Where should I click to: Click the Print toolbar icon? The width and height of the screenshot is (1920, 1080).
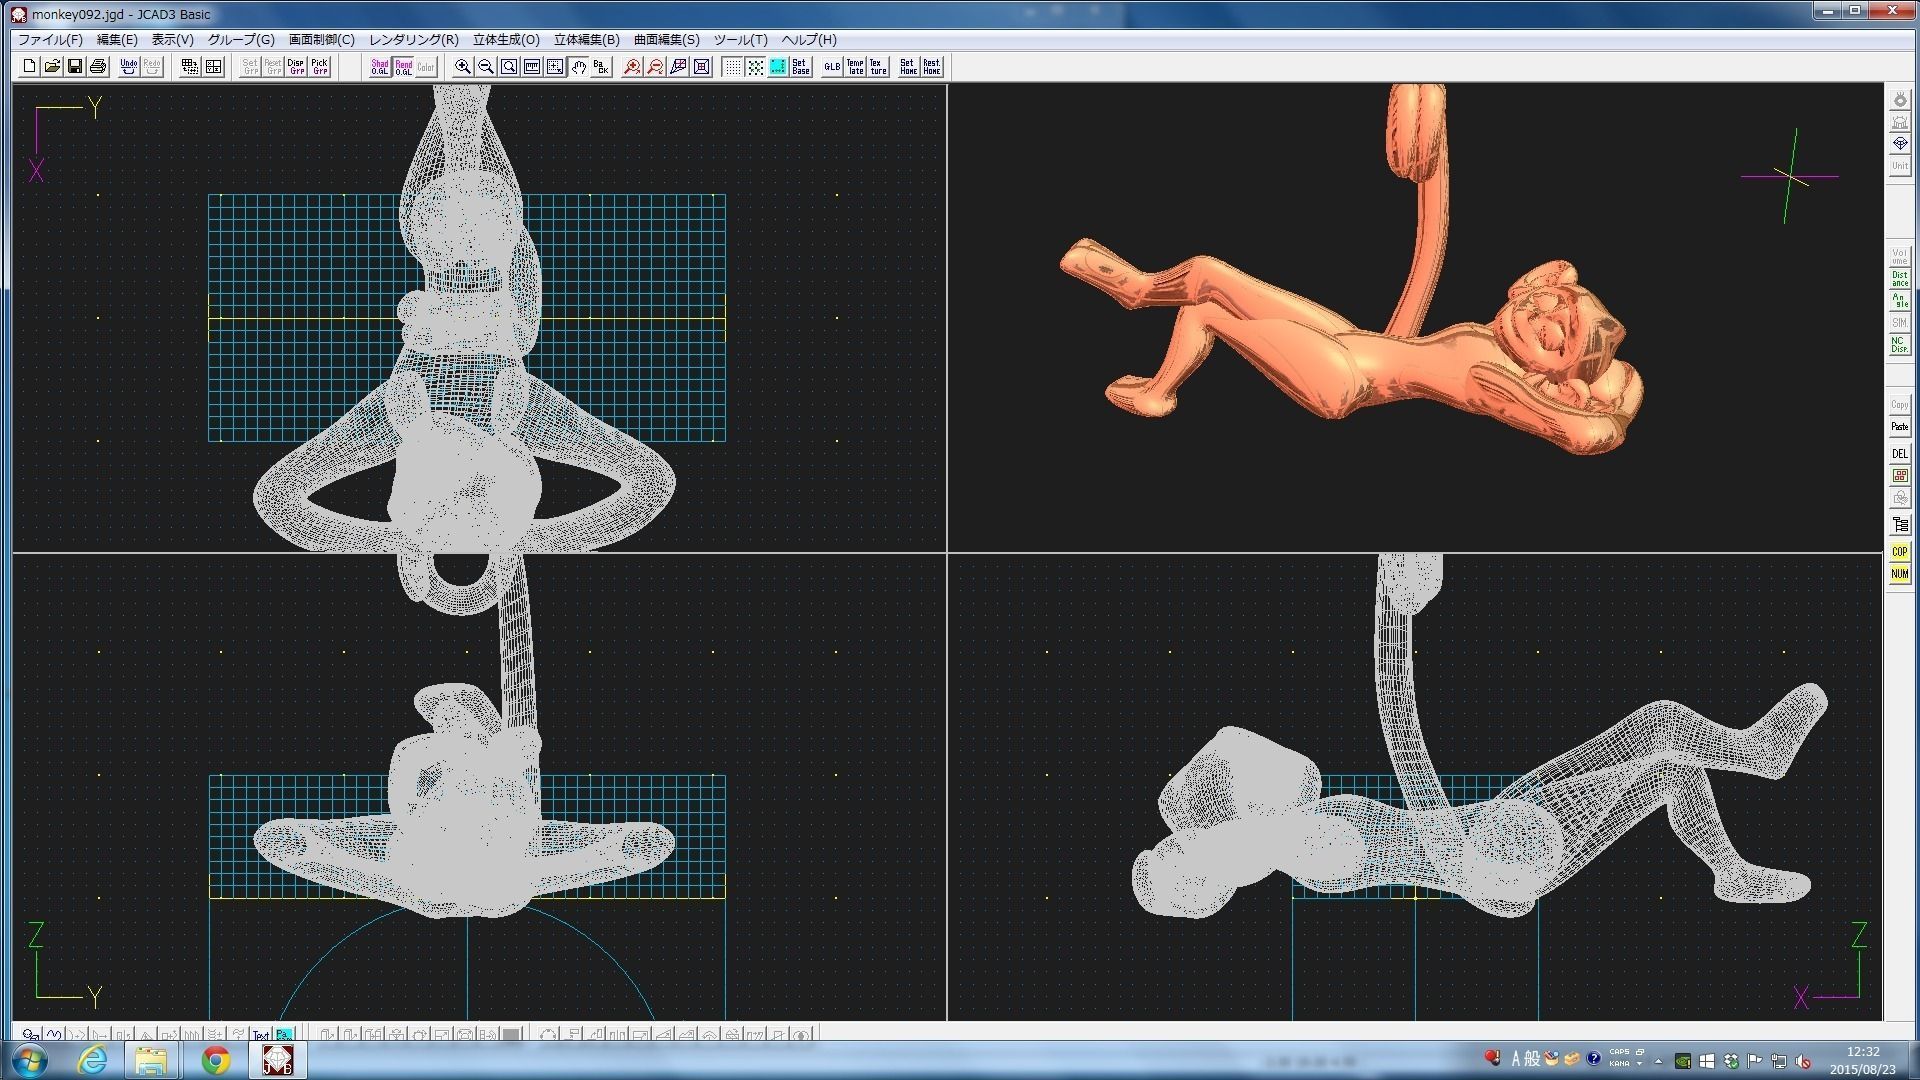tap(98, 67)
